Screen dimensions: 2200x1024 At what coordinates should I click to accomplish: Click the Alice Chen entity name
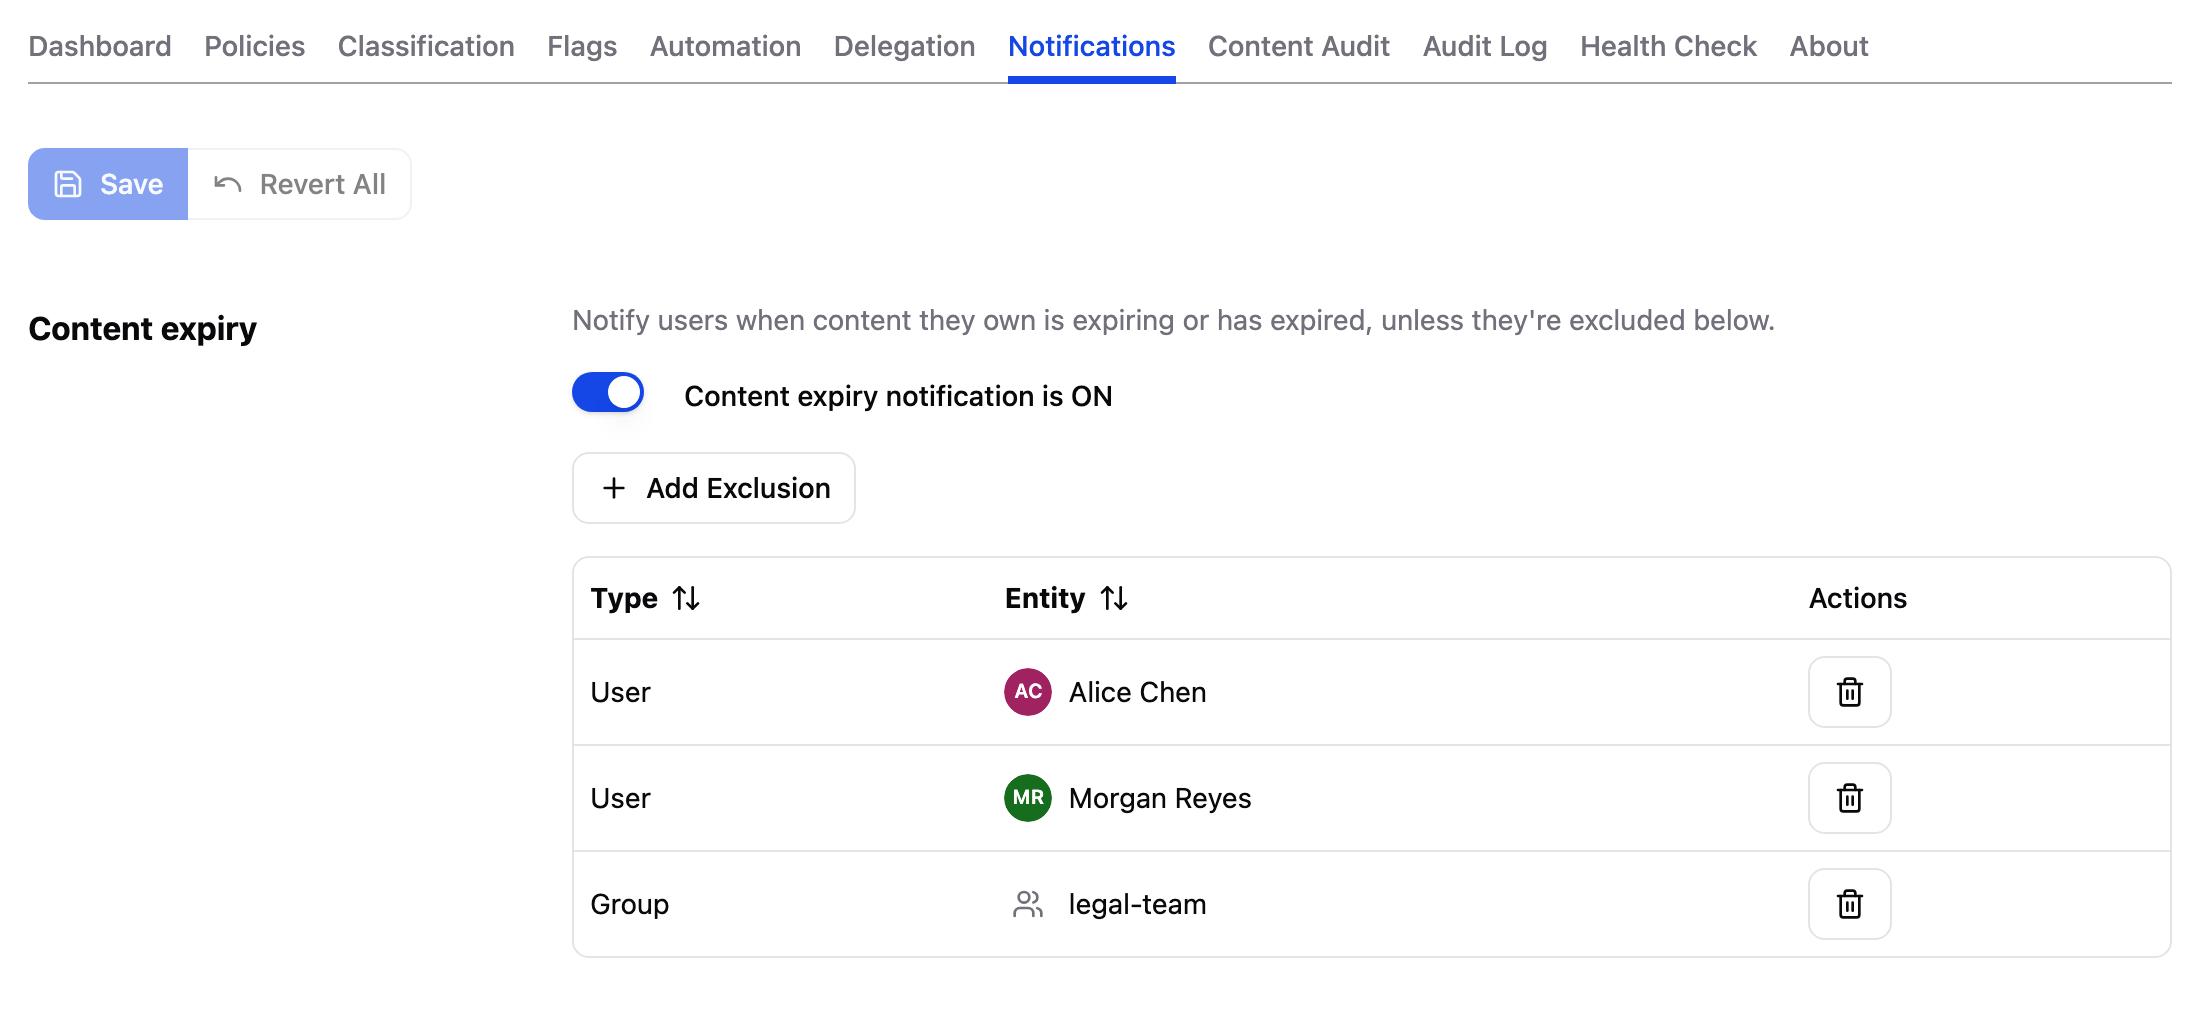tap(1137, 692)
